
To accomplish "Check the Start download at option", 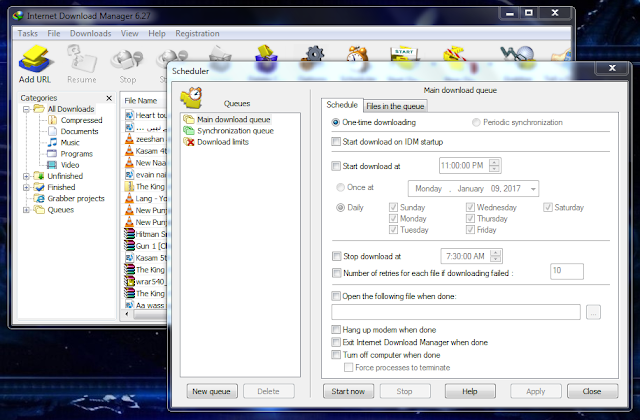I will click(336, 166).
